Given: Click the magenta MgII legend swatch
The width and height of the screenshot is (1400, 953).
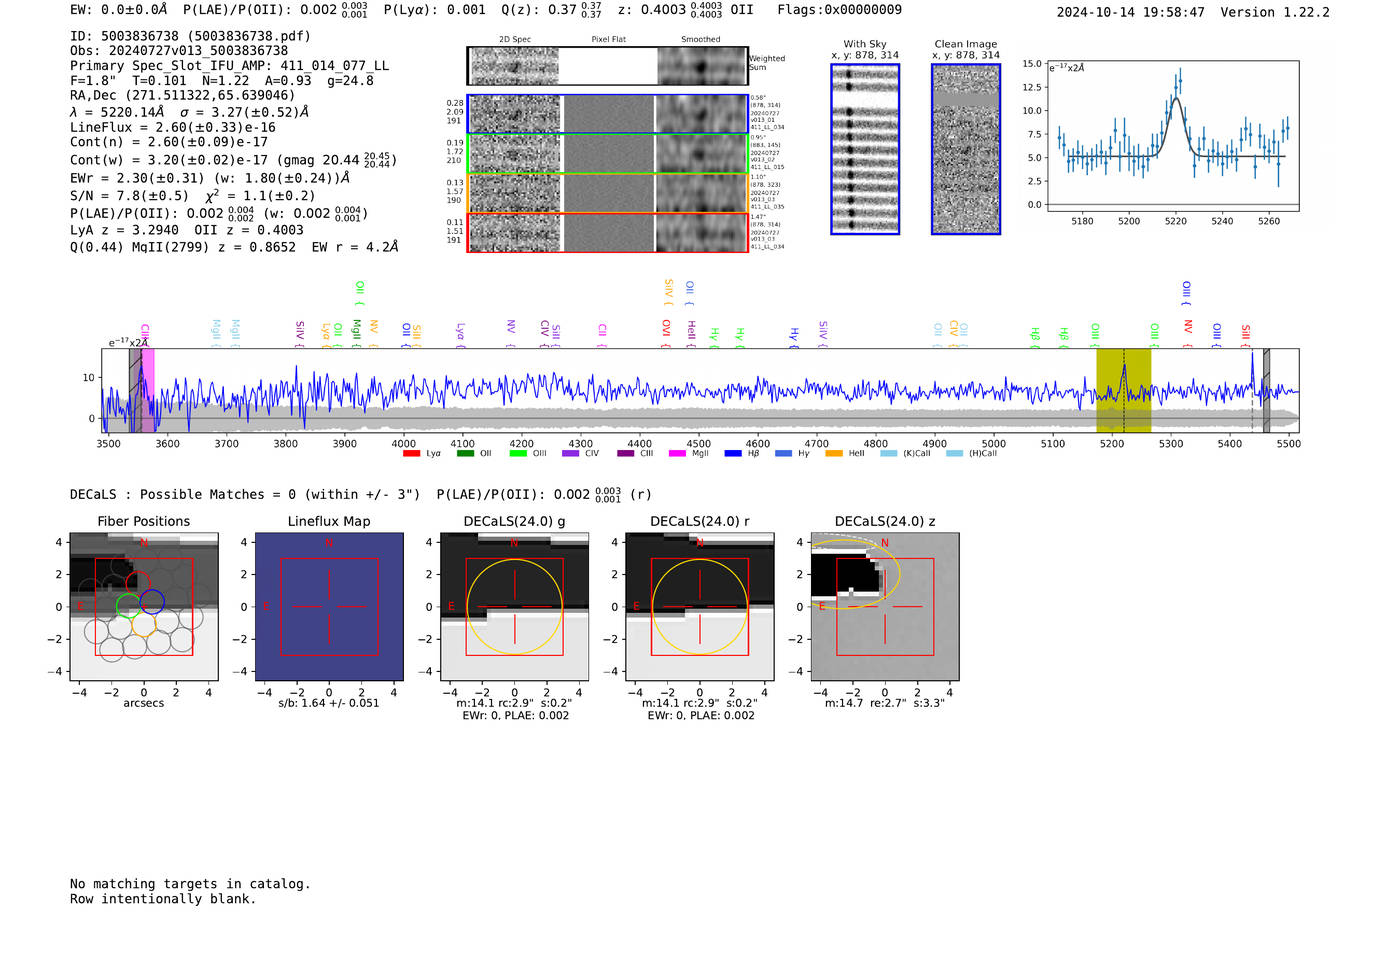Looking at the screenshot, I should 677,454.
